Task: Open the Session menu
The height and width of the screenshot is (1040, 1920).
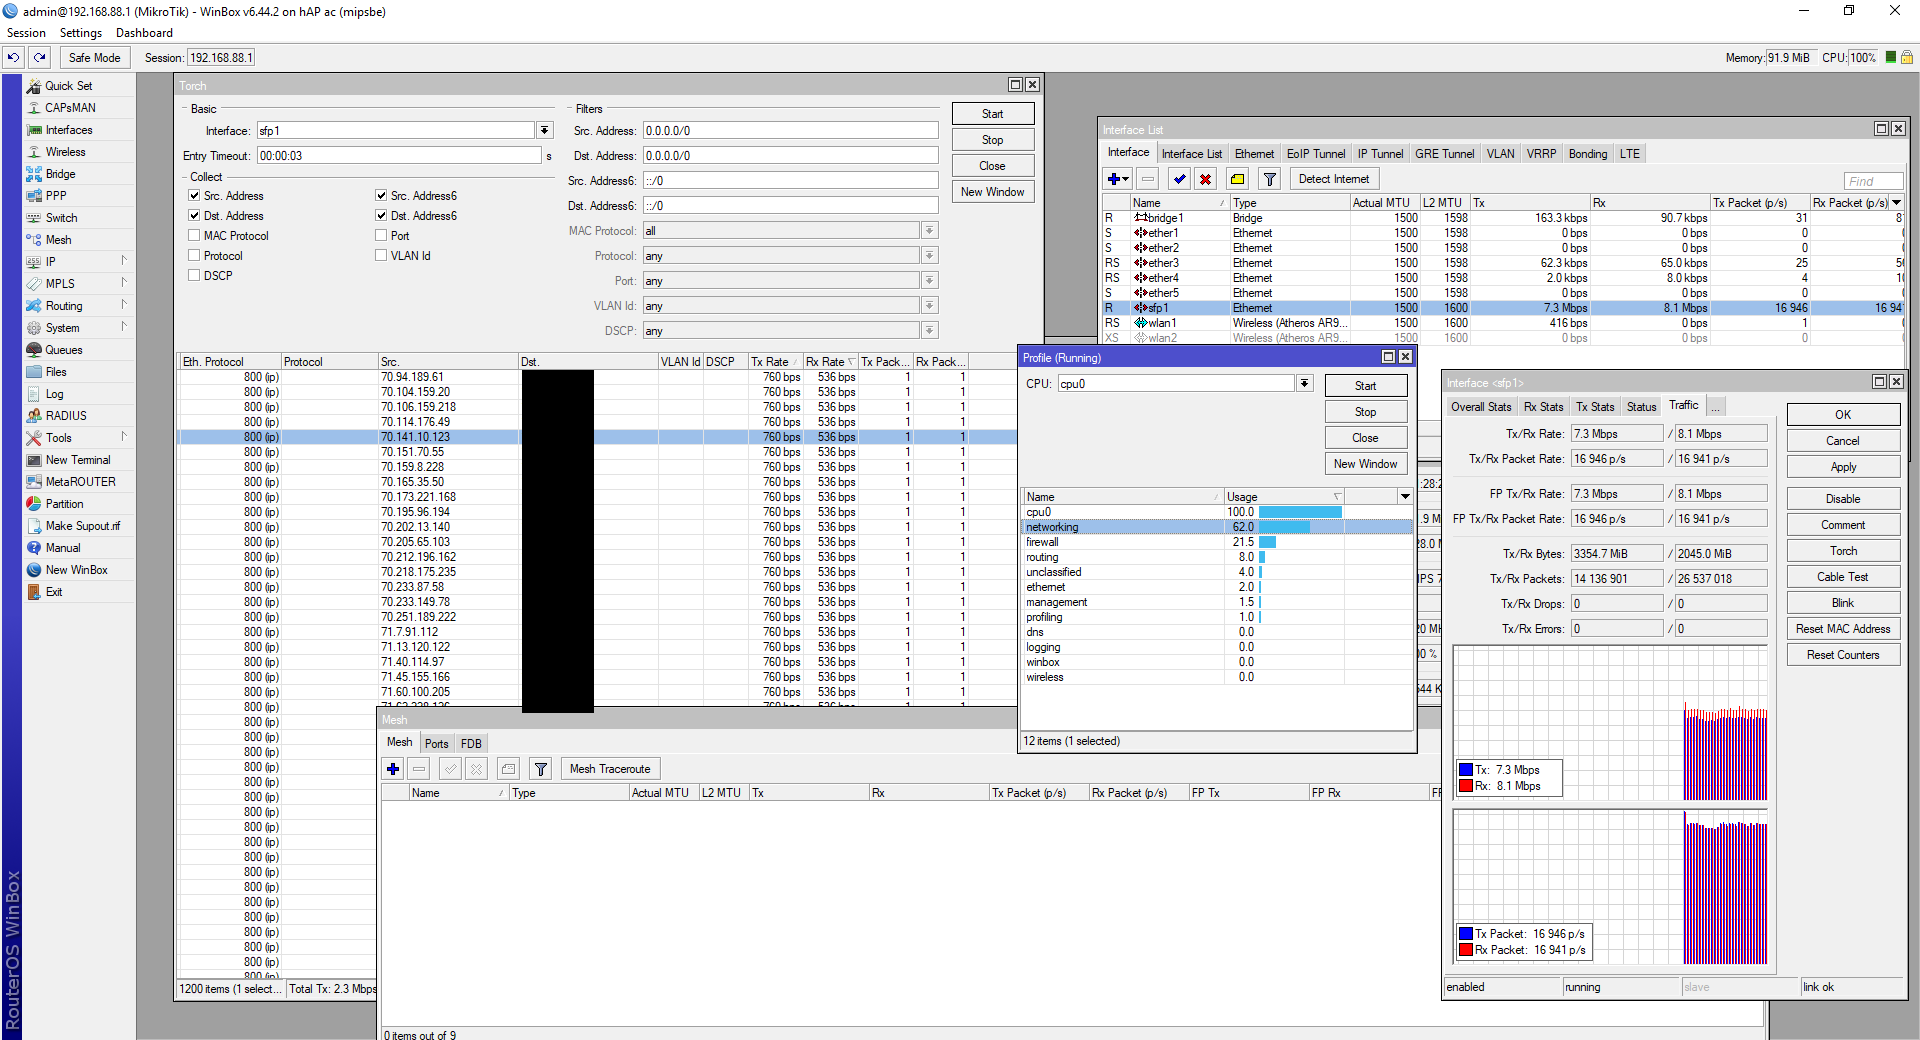Action: coord(26,33)
